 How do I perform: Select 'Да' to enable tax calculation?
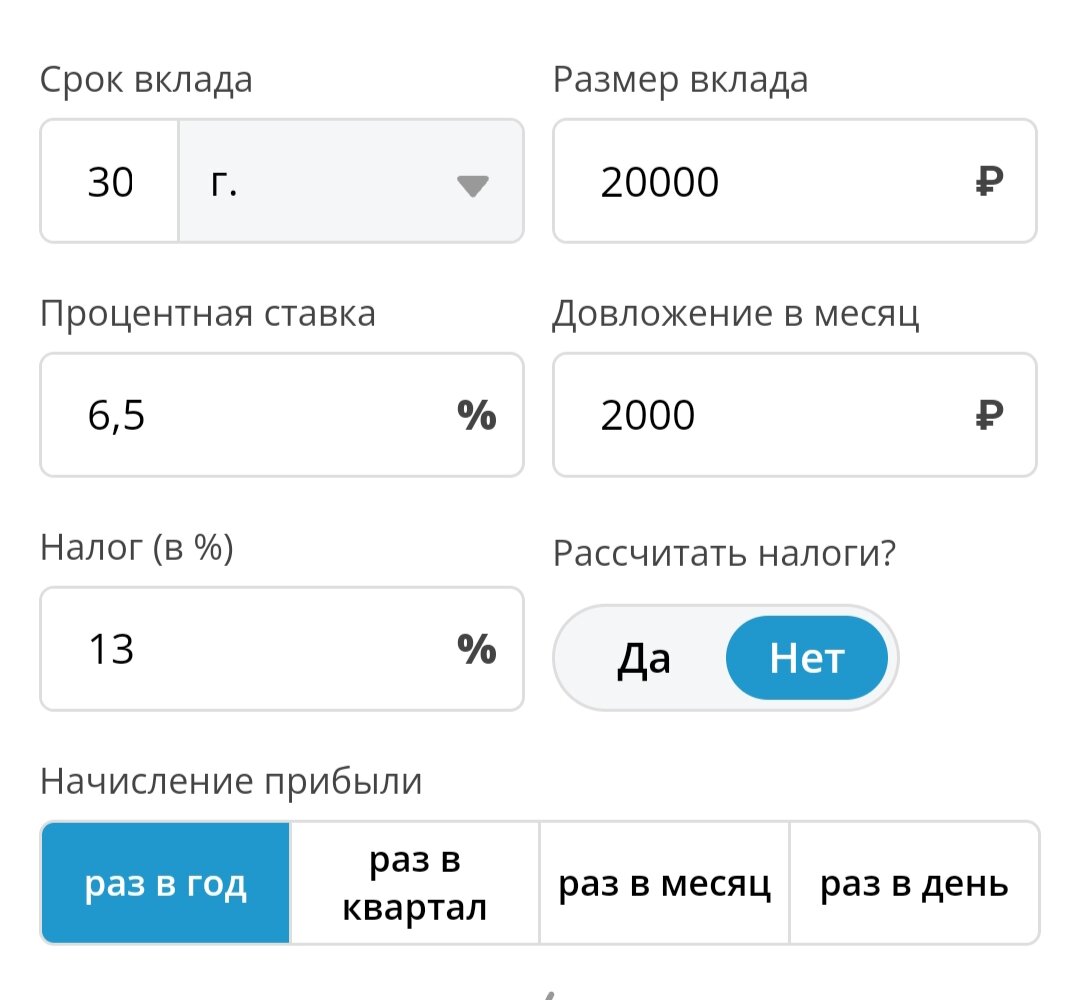(641, 658)
